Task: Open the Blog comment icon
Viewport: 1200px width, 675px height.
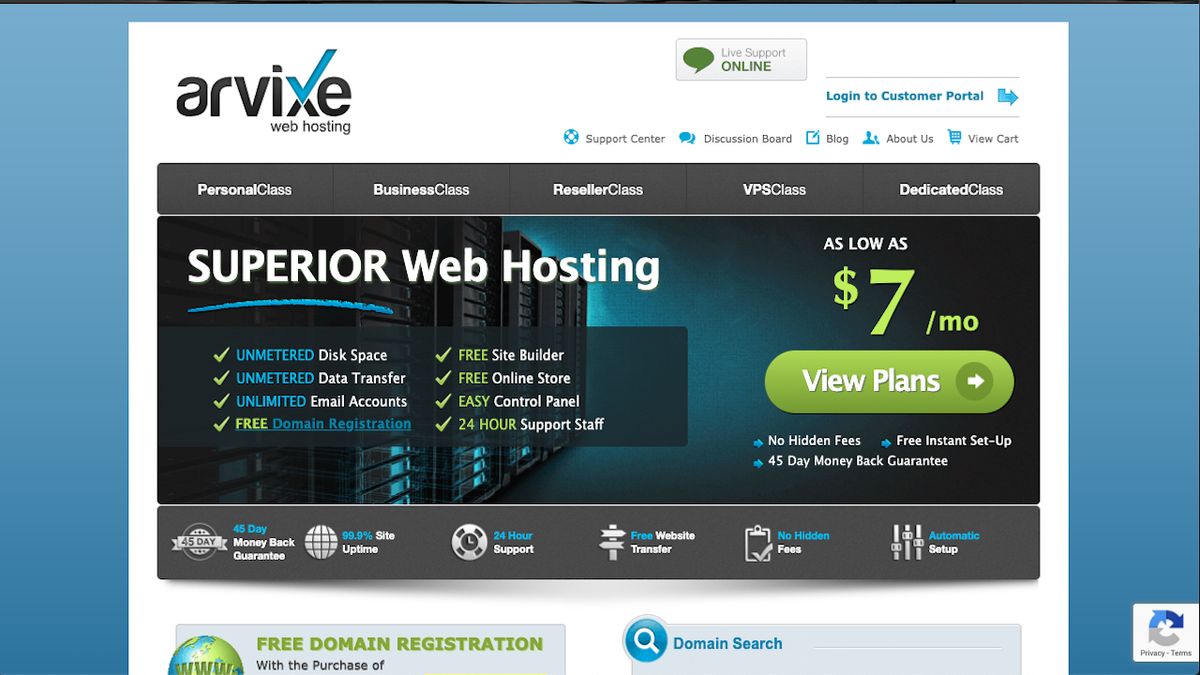Action: [814, 138]
